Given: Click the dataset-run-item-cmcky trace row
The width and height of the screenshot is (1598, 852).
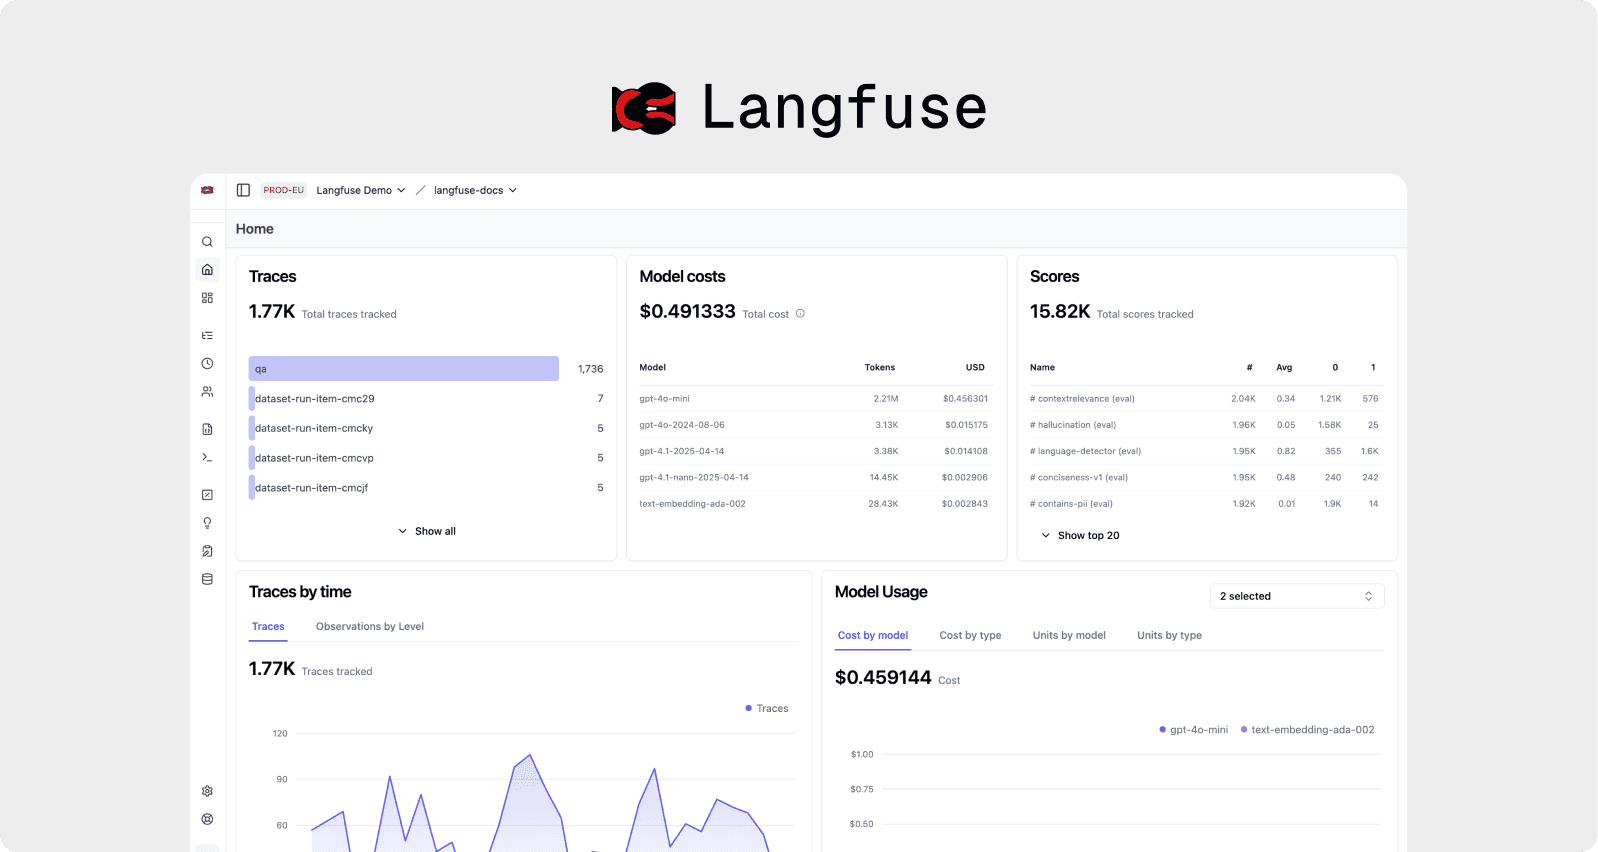Looking at the screenshot, I should coord(426,428).
